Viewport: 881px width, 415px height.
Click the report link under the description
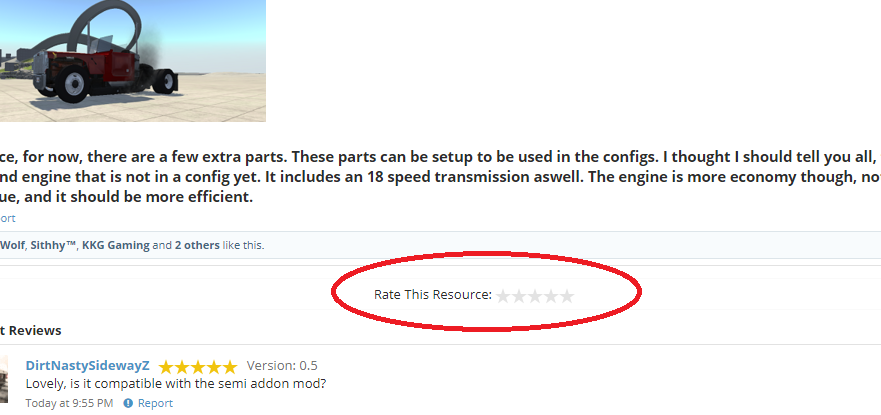pos(7,218)
